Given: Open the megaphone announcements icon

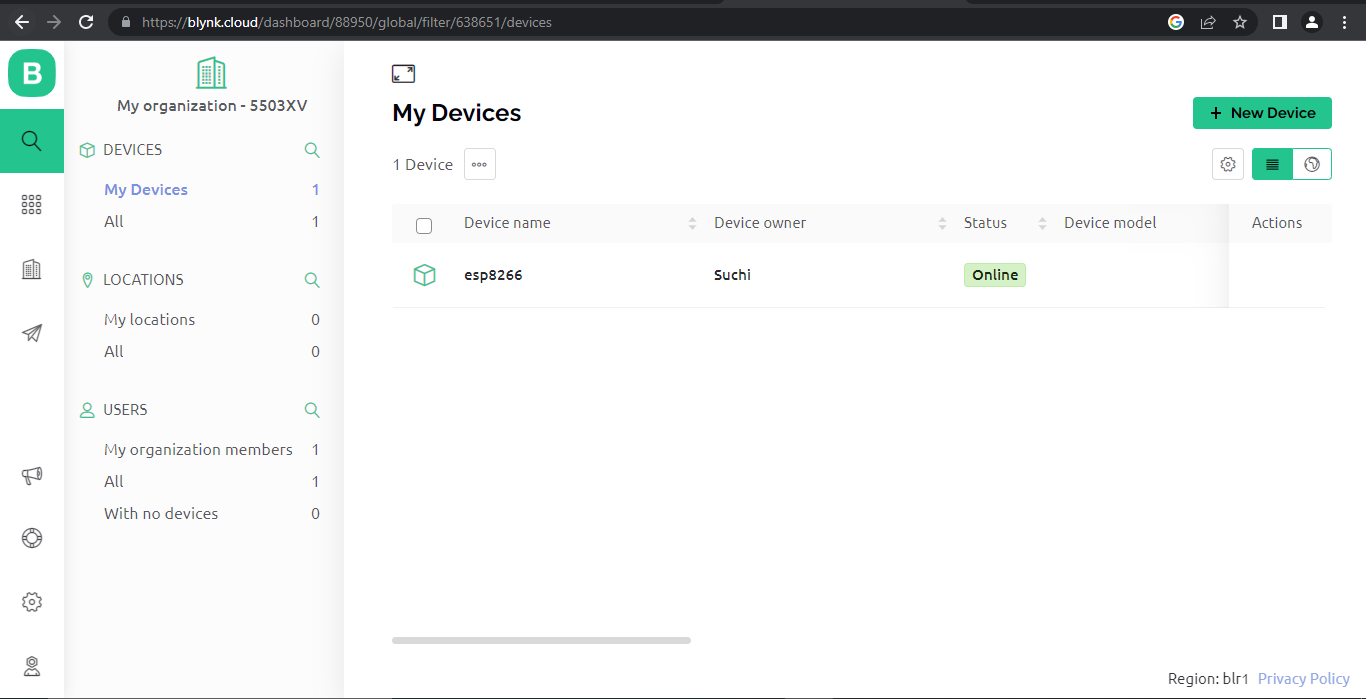Looking at the screenshot, I should point(32,476).
